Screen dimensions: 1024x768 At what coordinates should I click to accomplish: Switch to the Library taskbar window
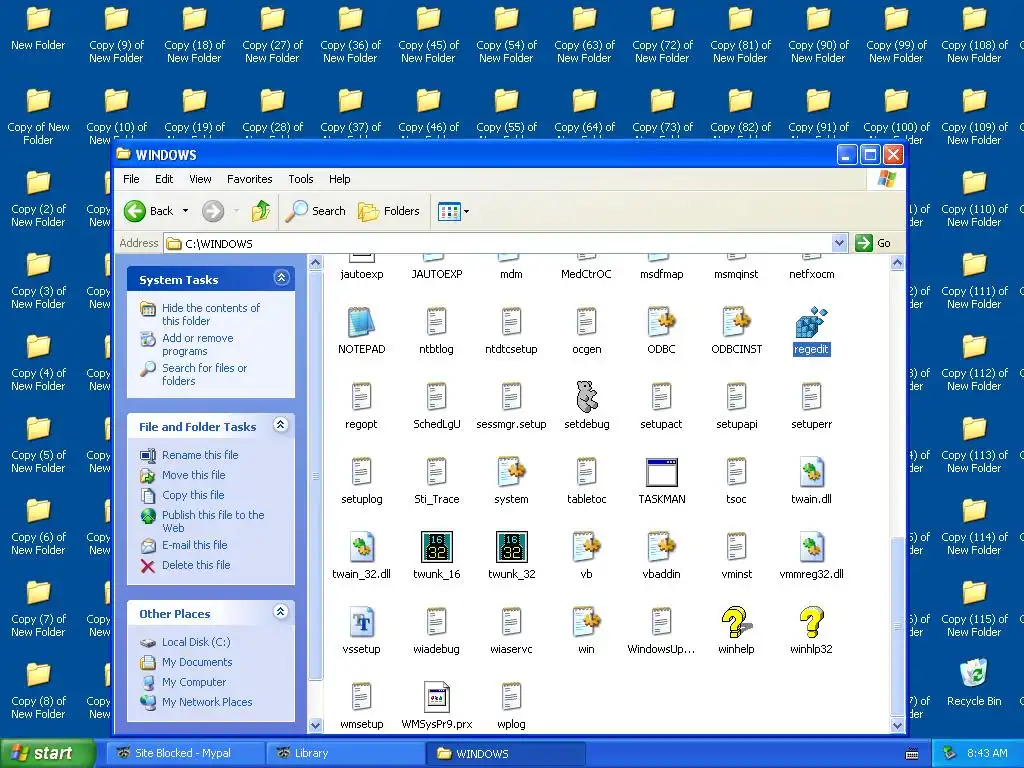click(x=345, y=753)
